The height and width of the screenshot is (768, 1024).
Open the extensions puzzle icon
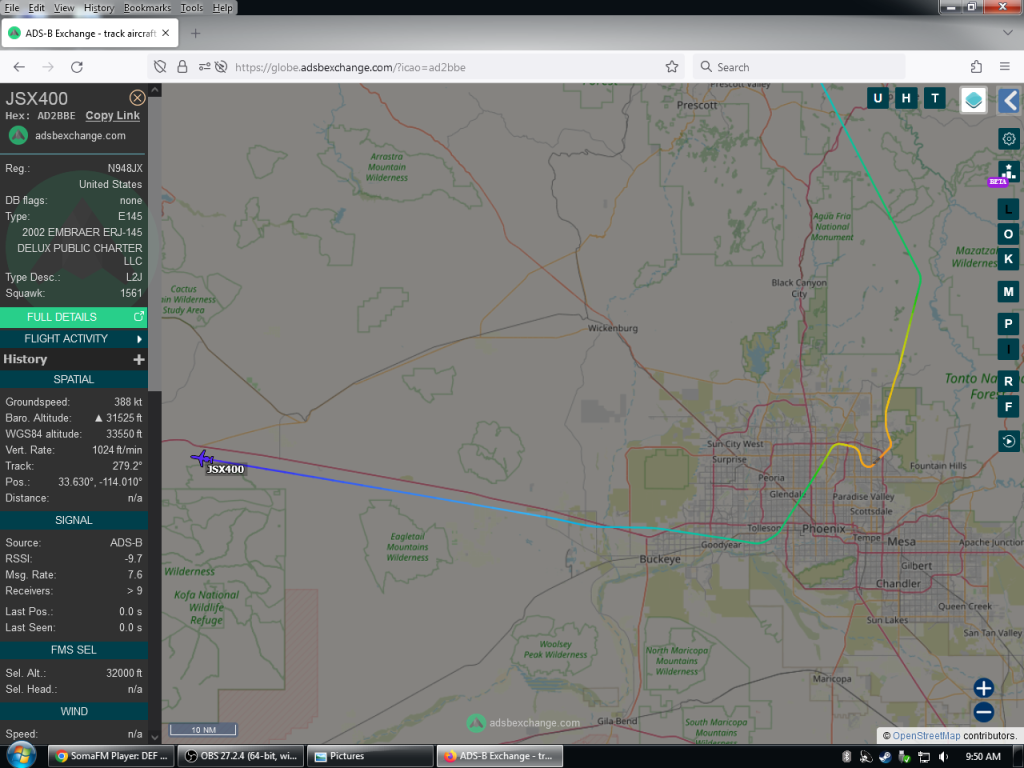976,67
